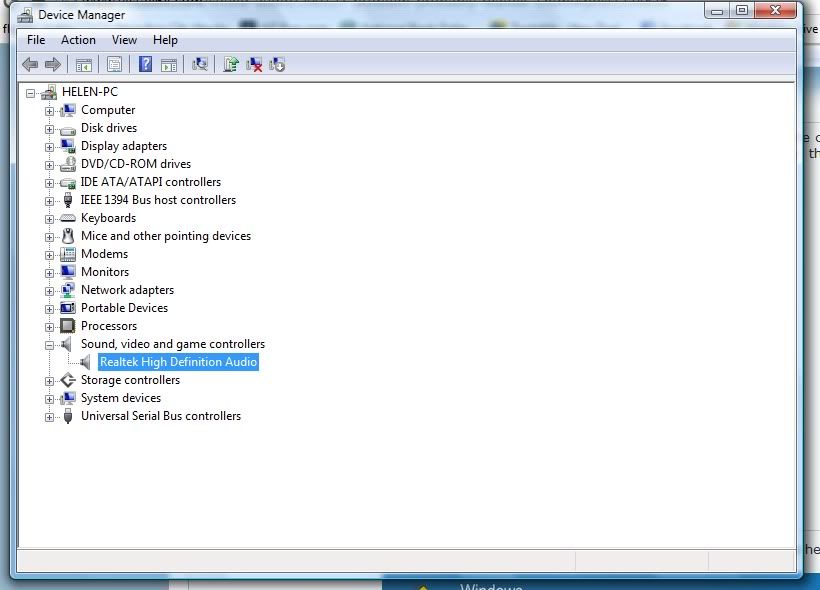
Task: Click the blue Help question mark icon
Action: click(145, 64)
